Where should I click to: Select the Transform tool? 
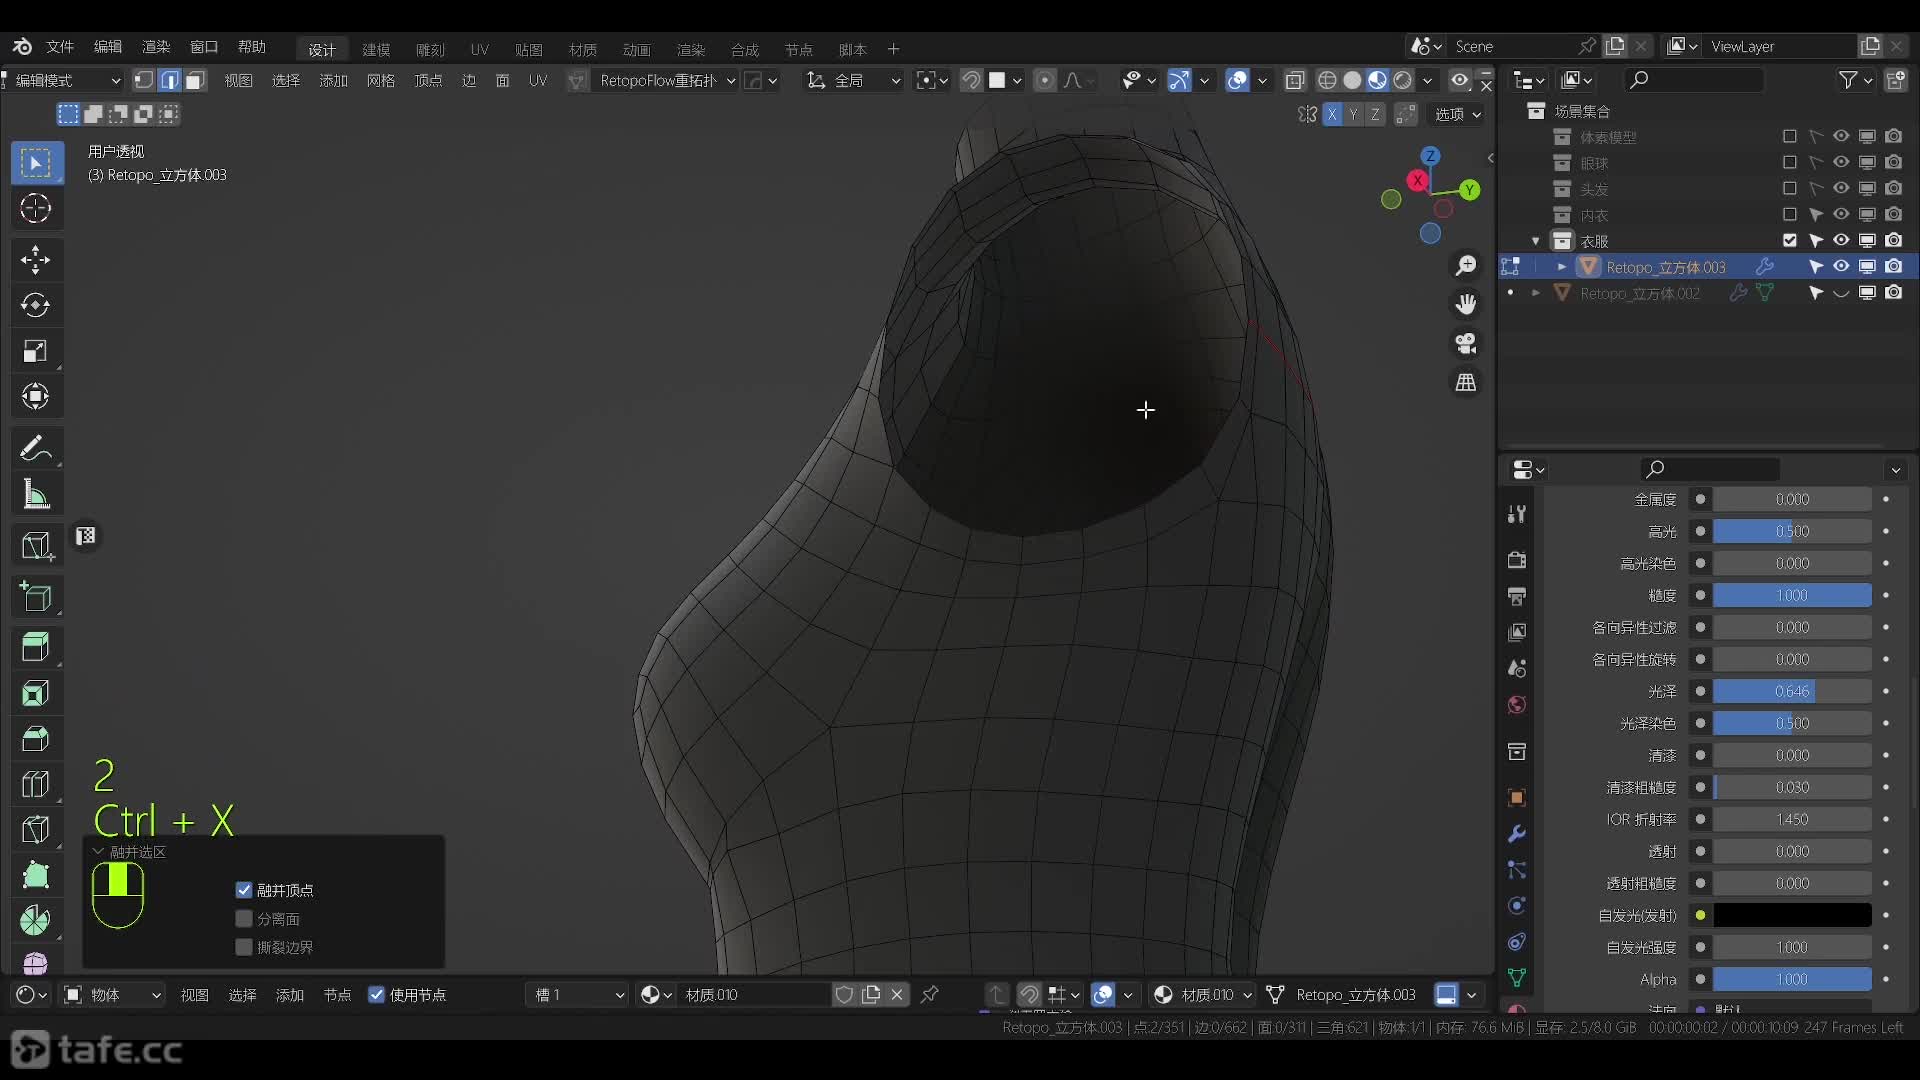pos(36,397)
